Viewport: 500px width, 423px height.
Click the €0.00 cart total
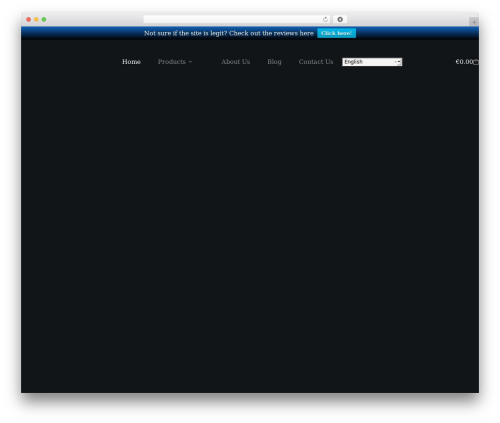[x=464, y=62]
